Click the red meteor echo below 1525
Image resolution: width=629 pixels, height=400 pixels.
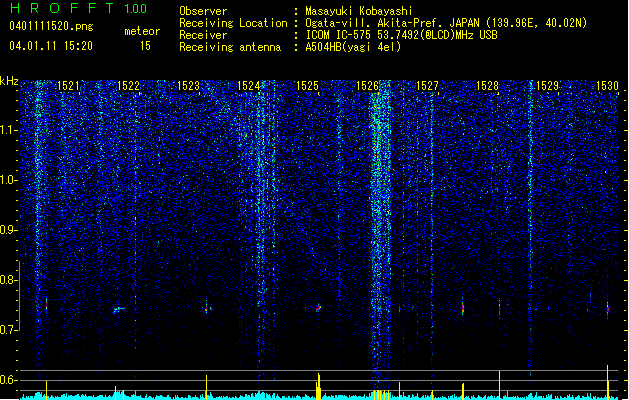click(x=319, y=308)
